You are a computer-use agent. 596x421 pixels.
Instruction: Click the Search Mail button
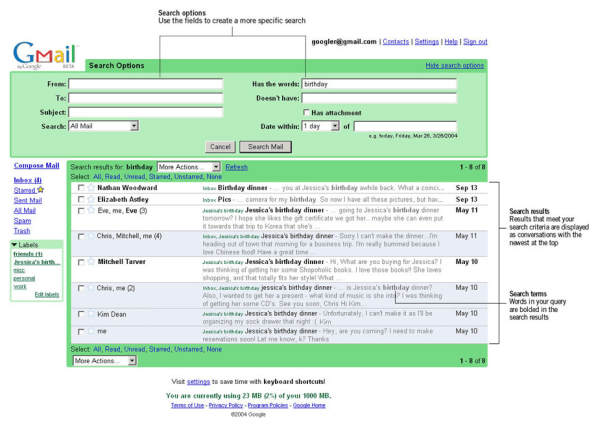265,147
